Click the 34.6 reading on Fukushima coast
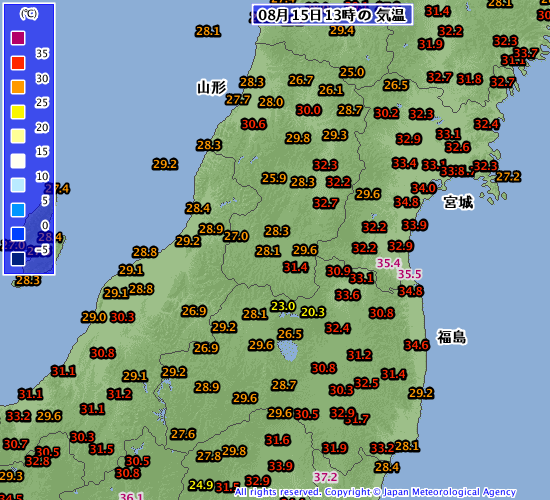Viewport: 550px width, 500px height. click(x=416, y=345)
